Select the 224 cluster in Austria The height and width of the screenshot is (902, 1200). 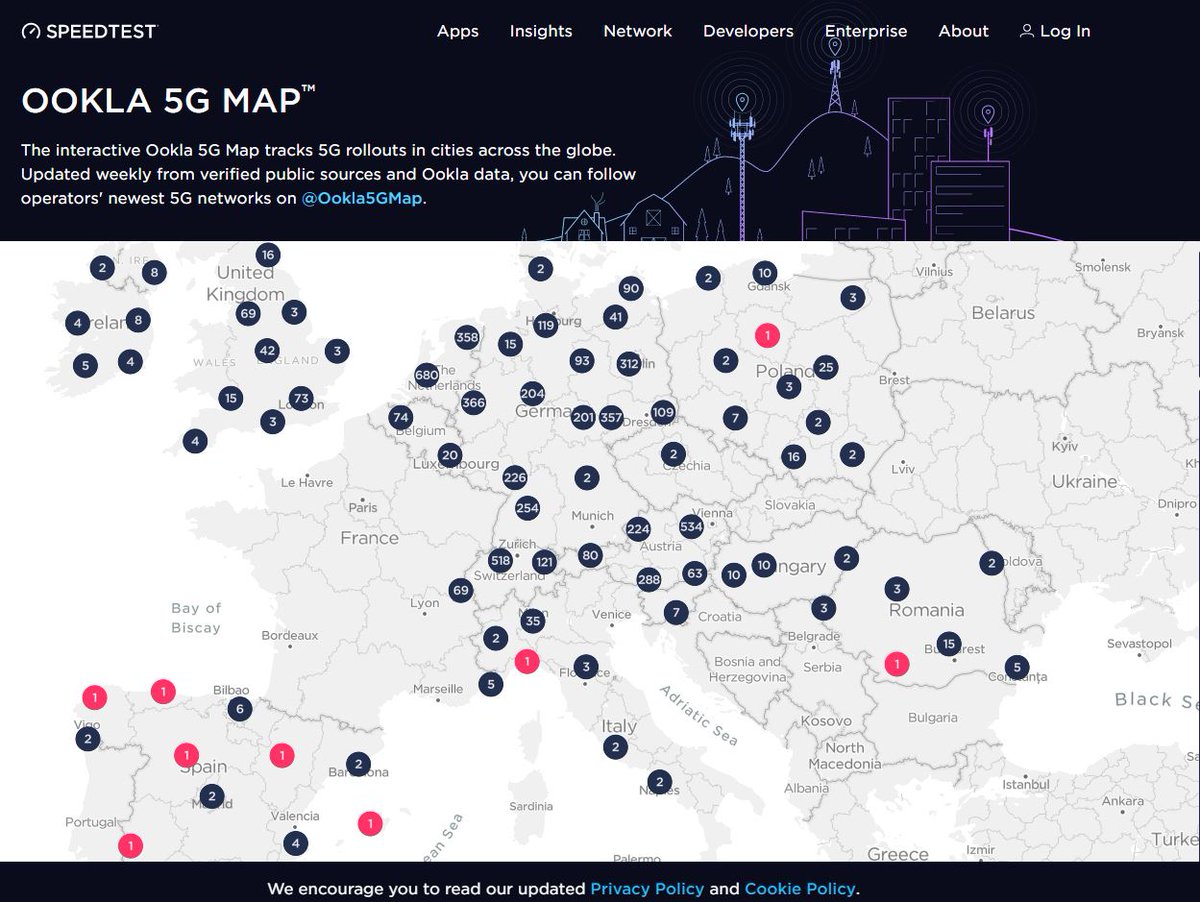point(638,529)
